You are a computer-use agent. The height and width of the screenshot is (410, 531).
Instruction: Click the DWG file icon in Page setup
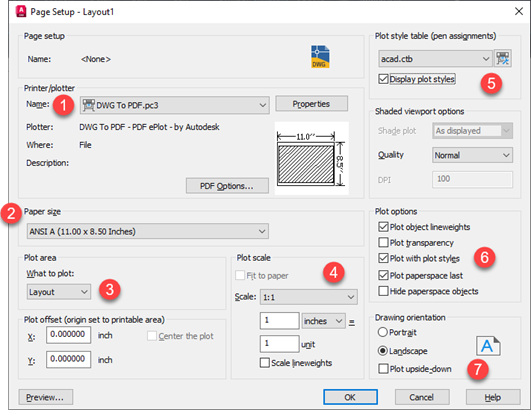[x=320, y=57]
